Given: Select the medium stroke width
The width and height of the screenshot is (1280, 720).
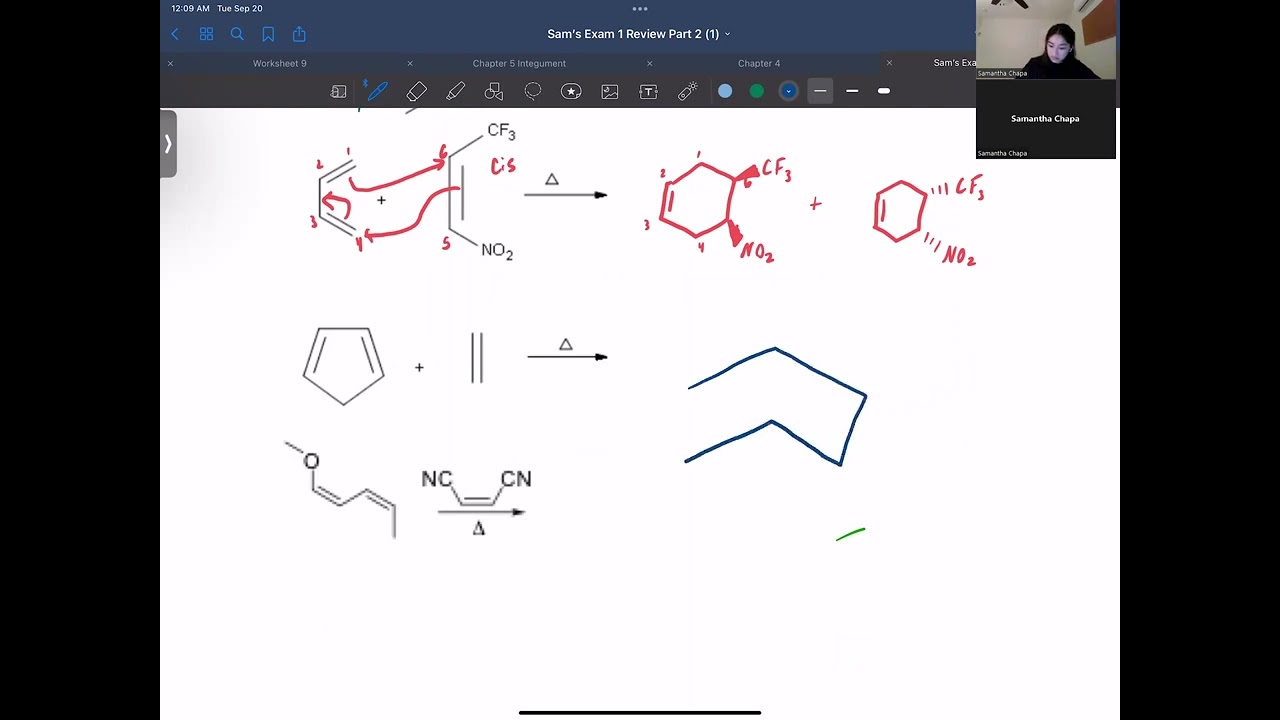Looking at the screenshot, I should 852,91.
